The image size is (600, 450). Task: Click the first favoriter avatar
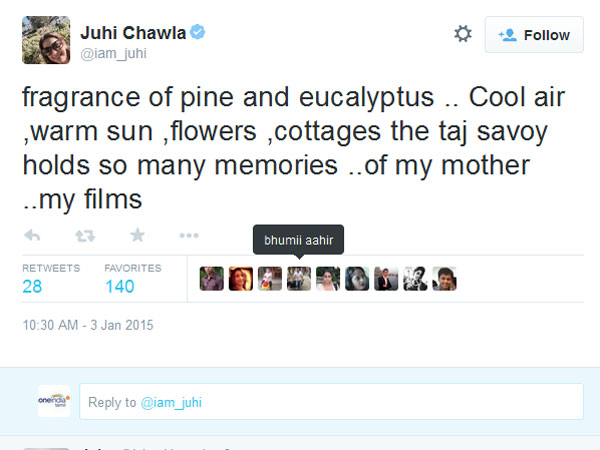point(211,279)
